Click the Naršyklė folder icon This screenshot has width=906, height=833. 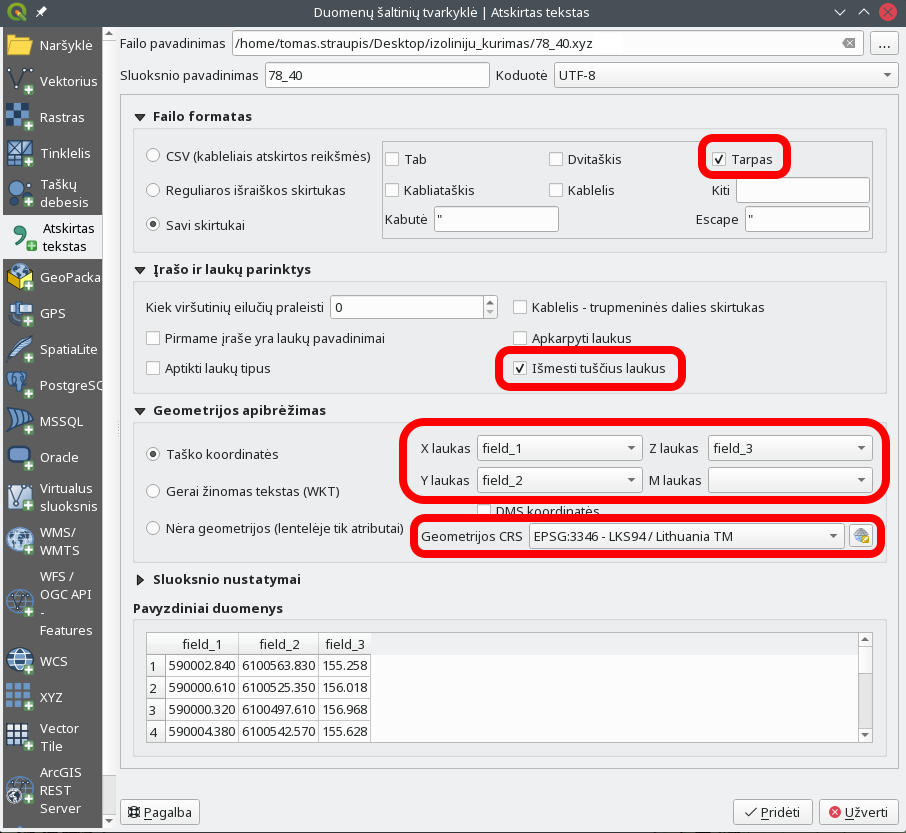pyautogui.click(x=20, y=45)
